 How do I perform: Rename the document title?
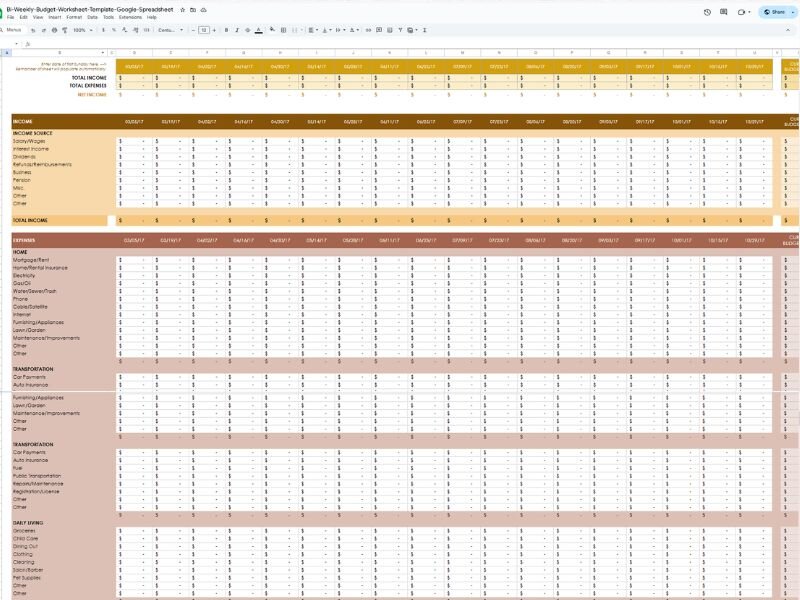[x=90, y=9]
